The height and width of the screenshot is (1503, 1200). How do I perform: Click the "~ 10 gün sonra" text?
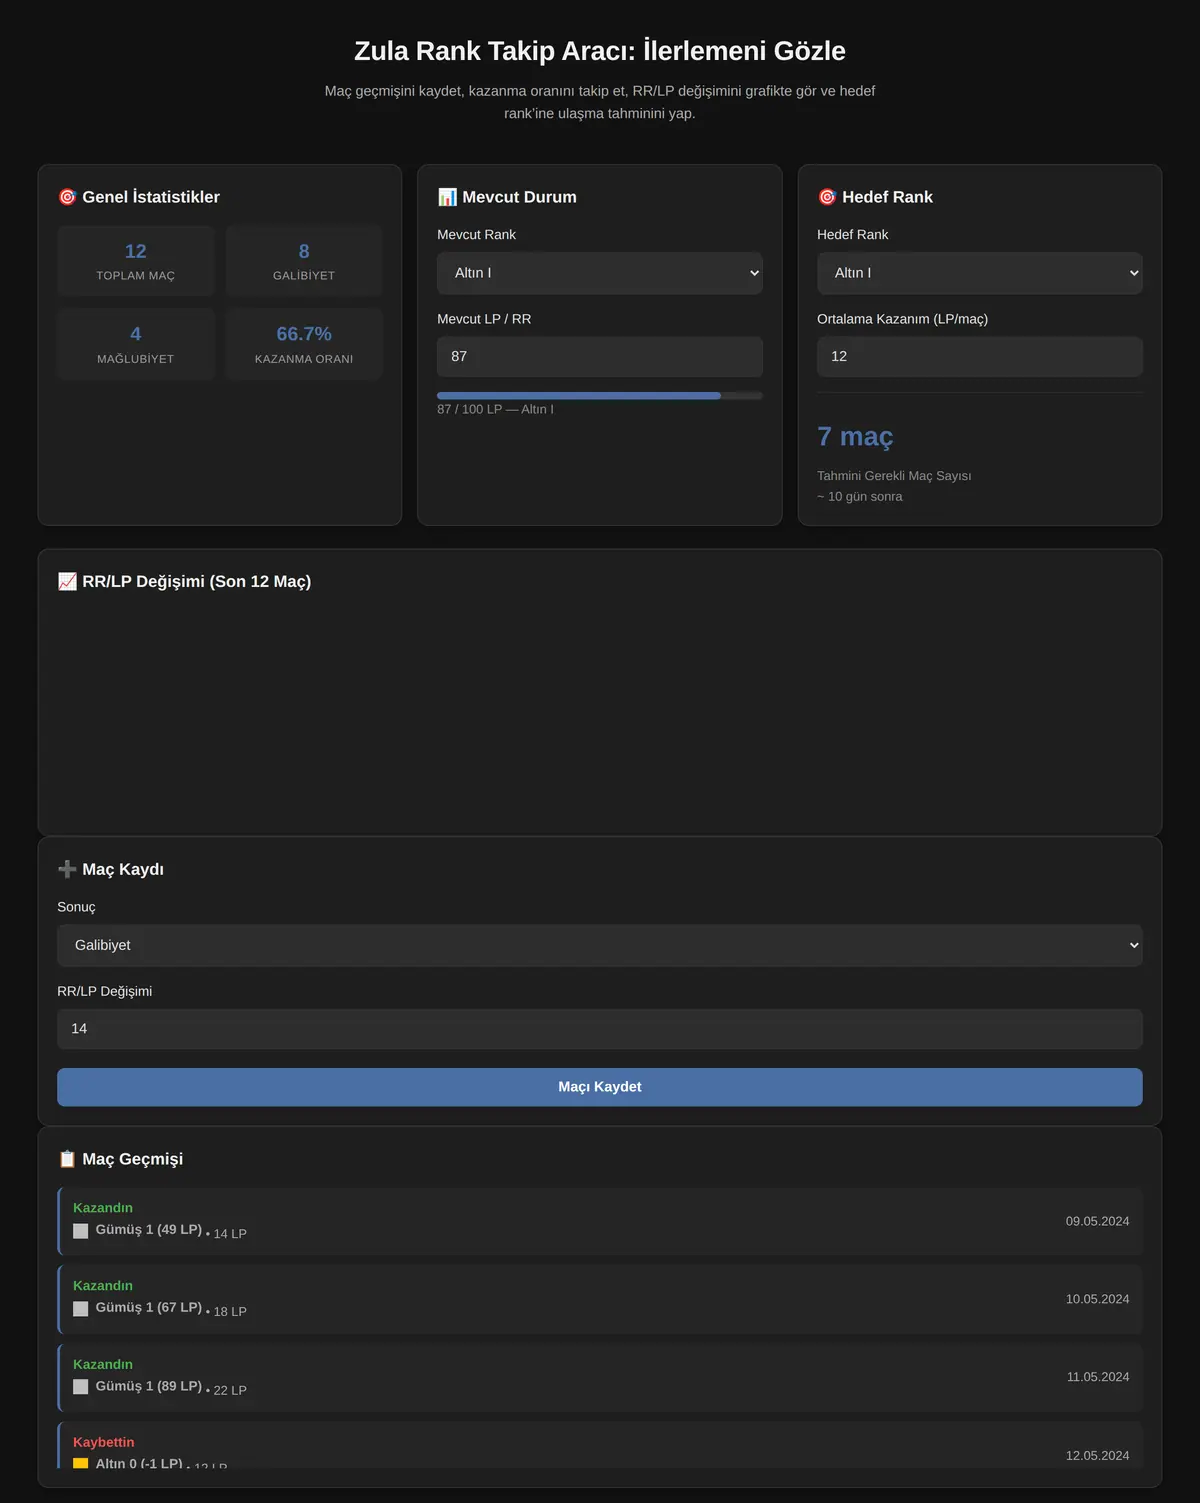coord(860,497)
